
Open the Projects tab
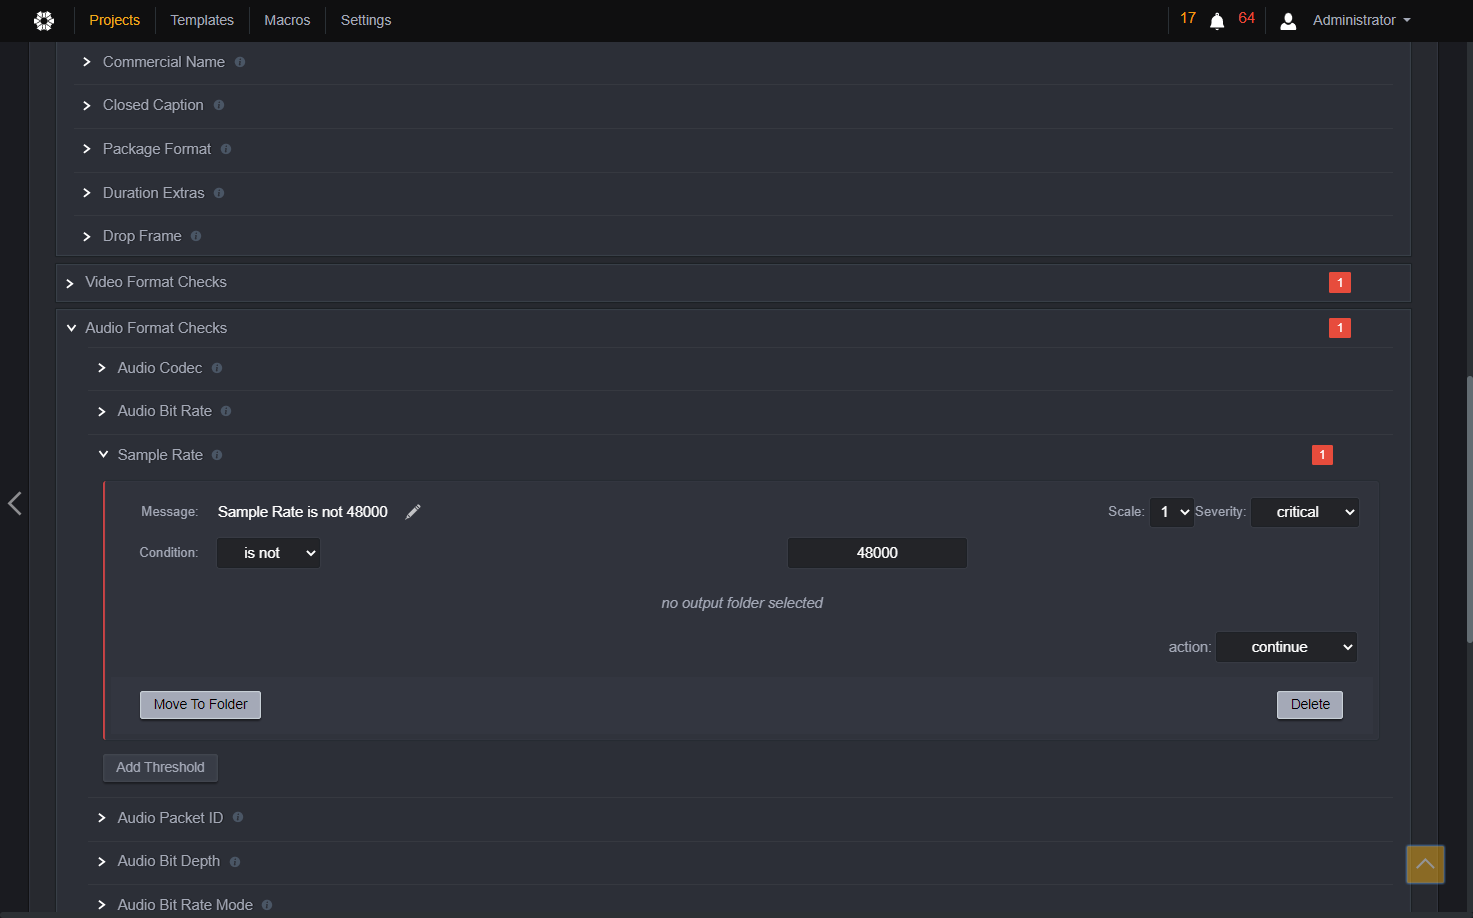[x=114, y=20]
